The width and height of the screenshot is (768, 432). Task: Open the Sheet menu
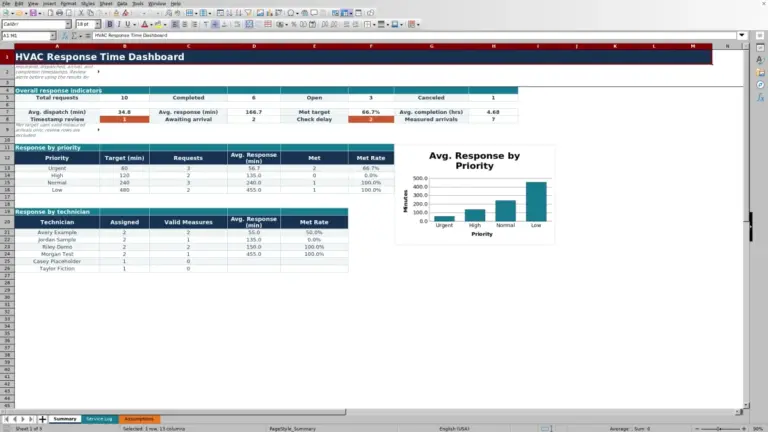click(106, 3)
